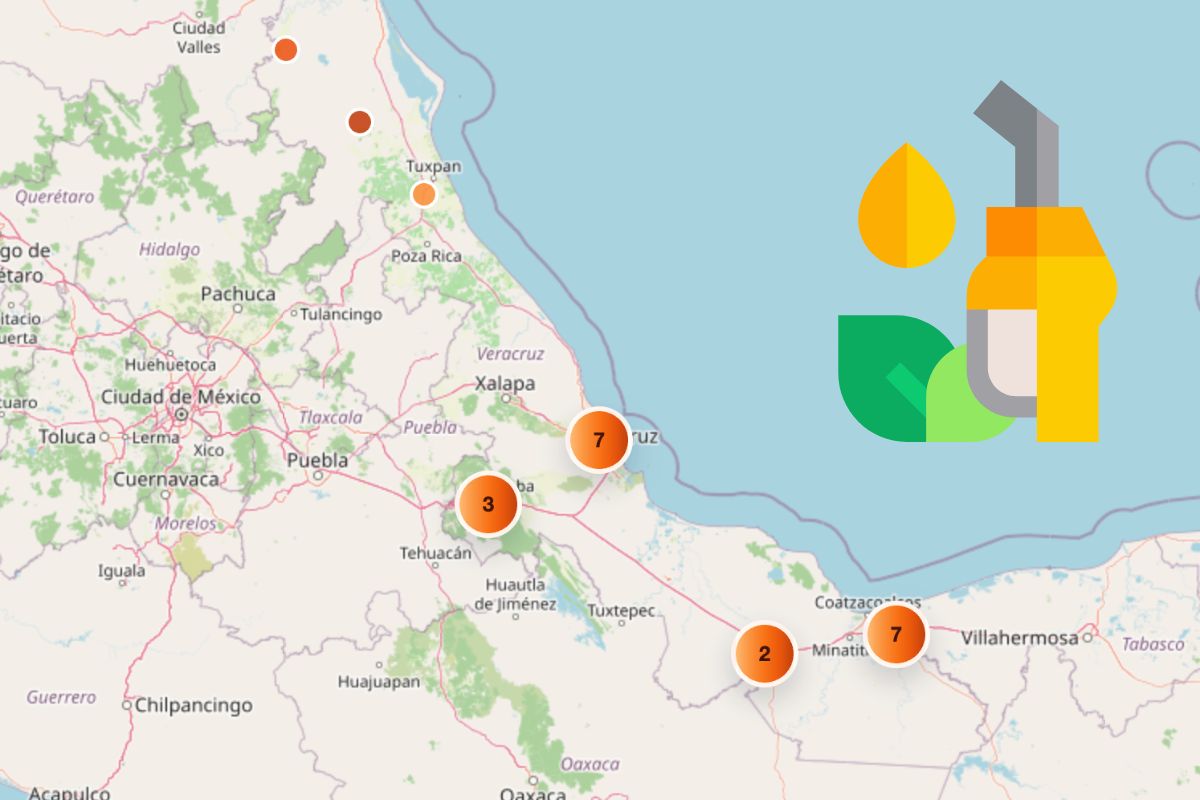Click the Iguala map label
Screen dimensions: 1200x800
pyautogui.click(x=121, y=572)
